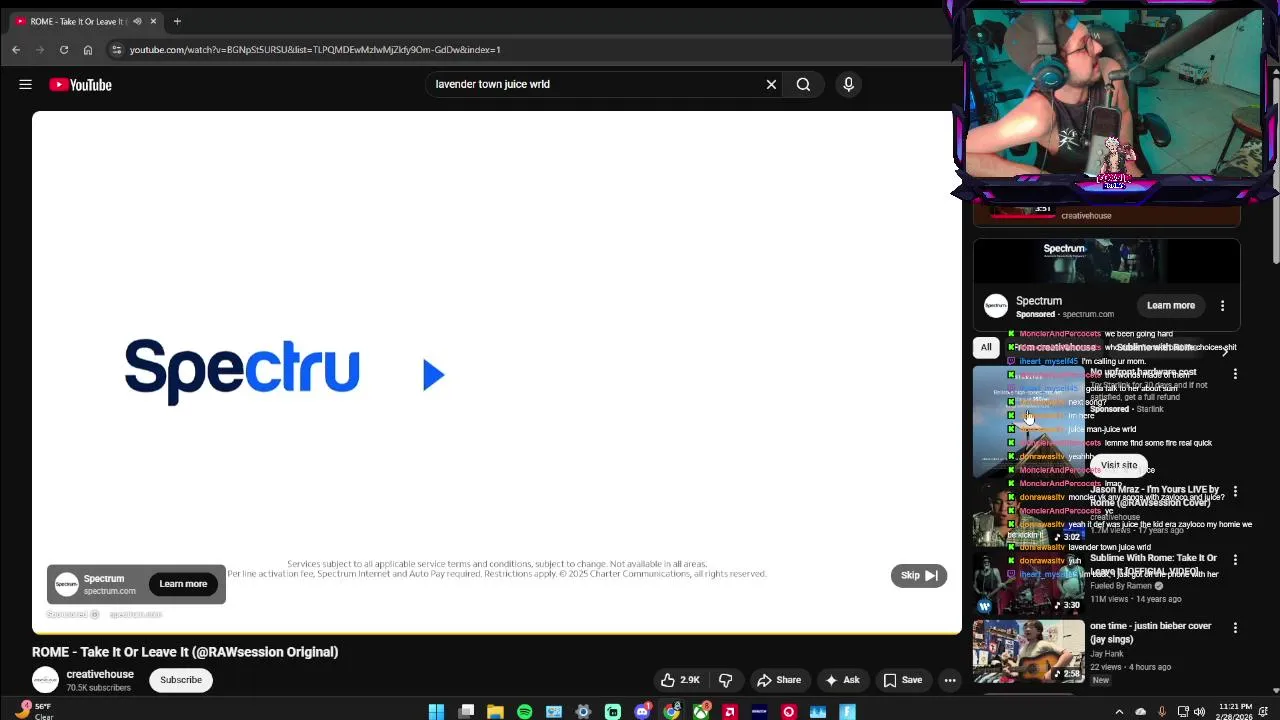Open the one time - justin bieber cover title

pyautogui.click(x=1151, y=632)
